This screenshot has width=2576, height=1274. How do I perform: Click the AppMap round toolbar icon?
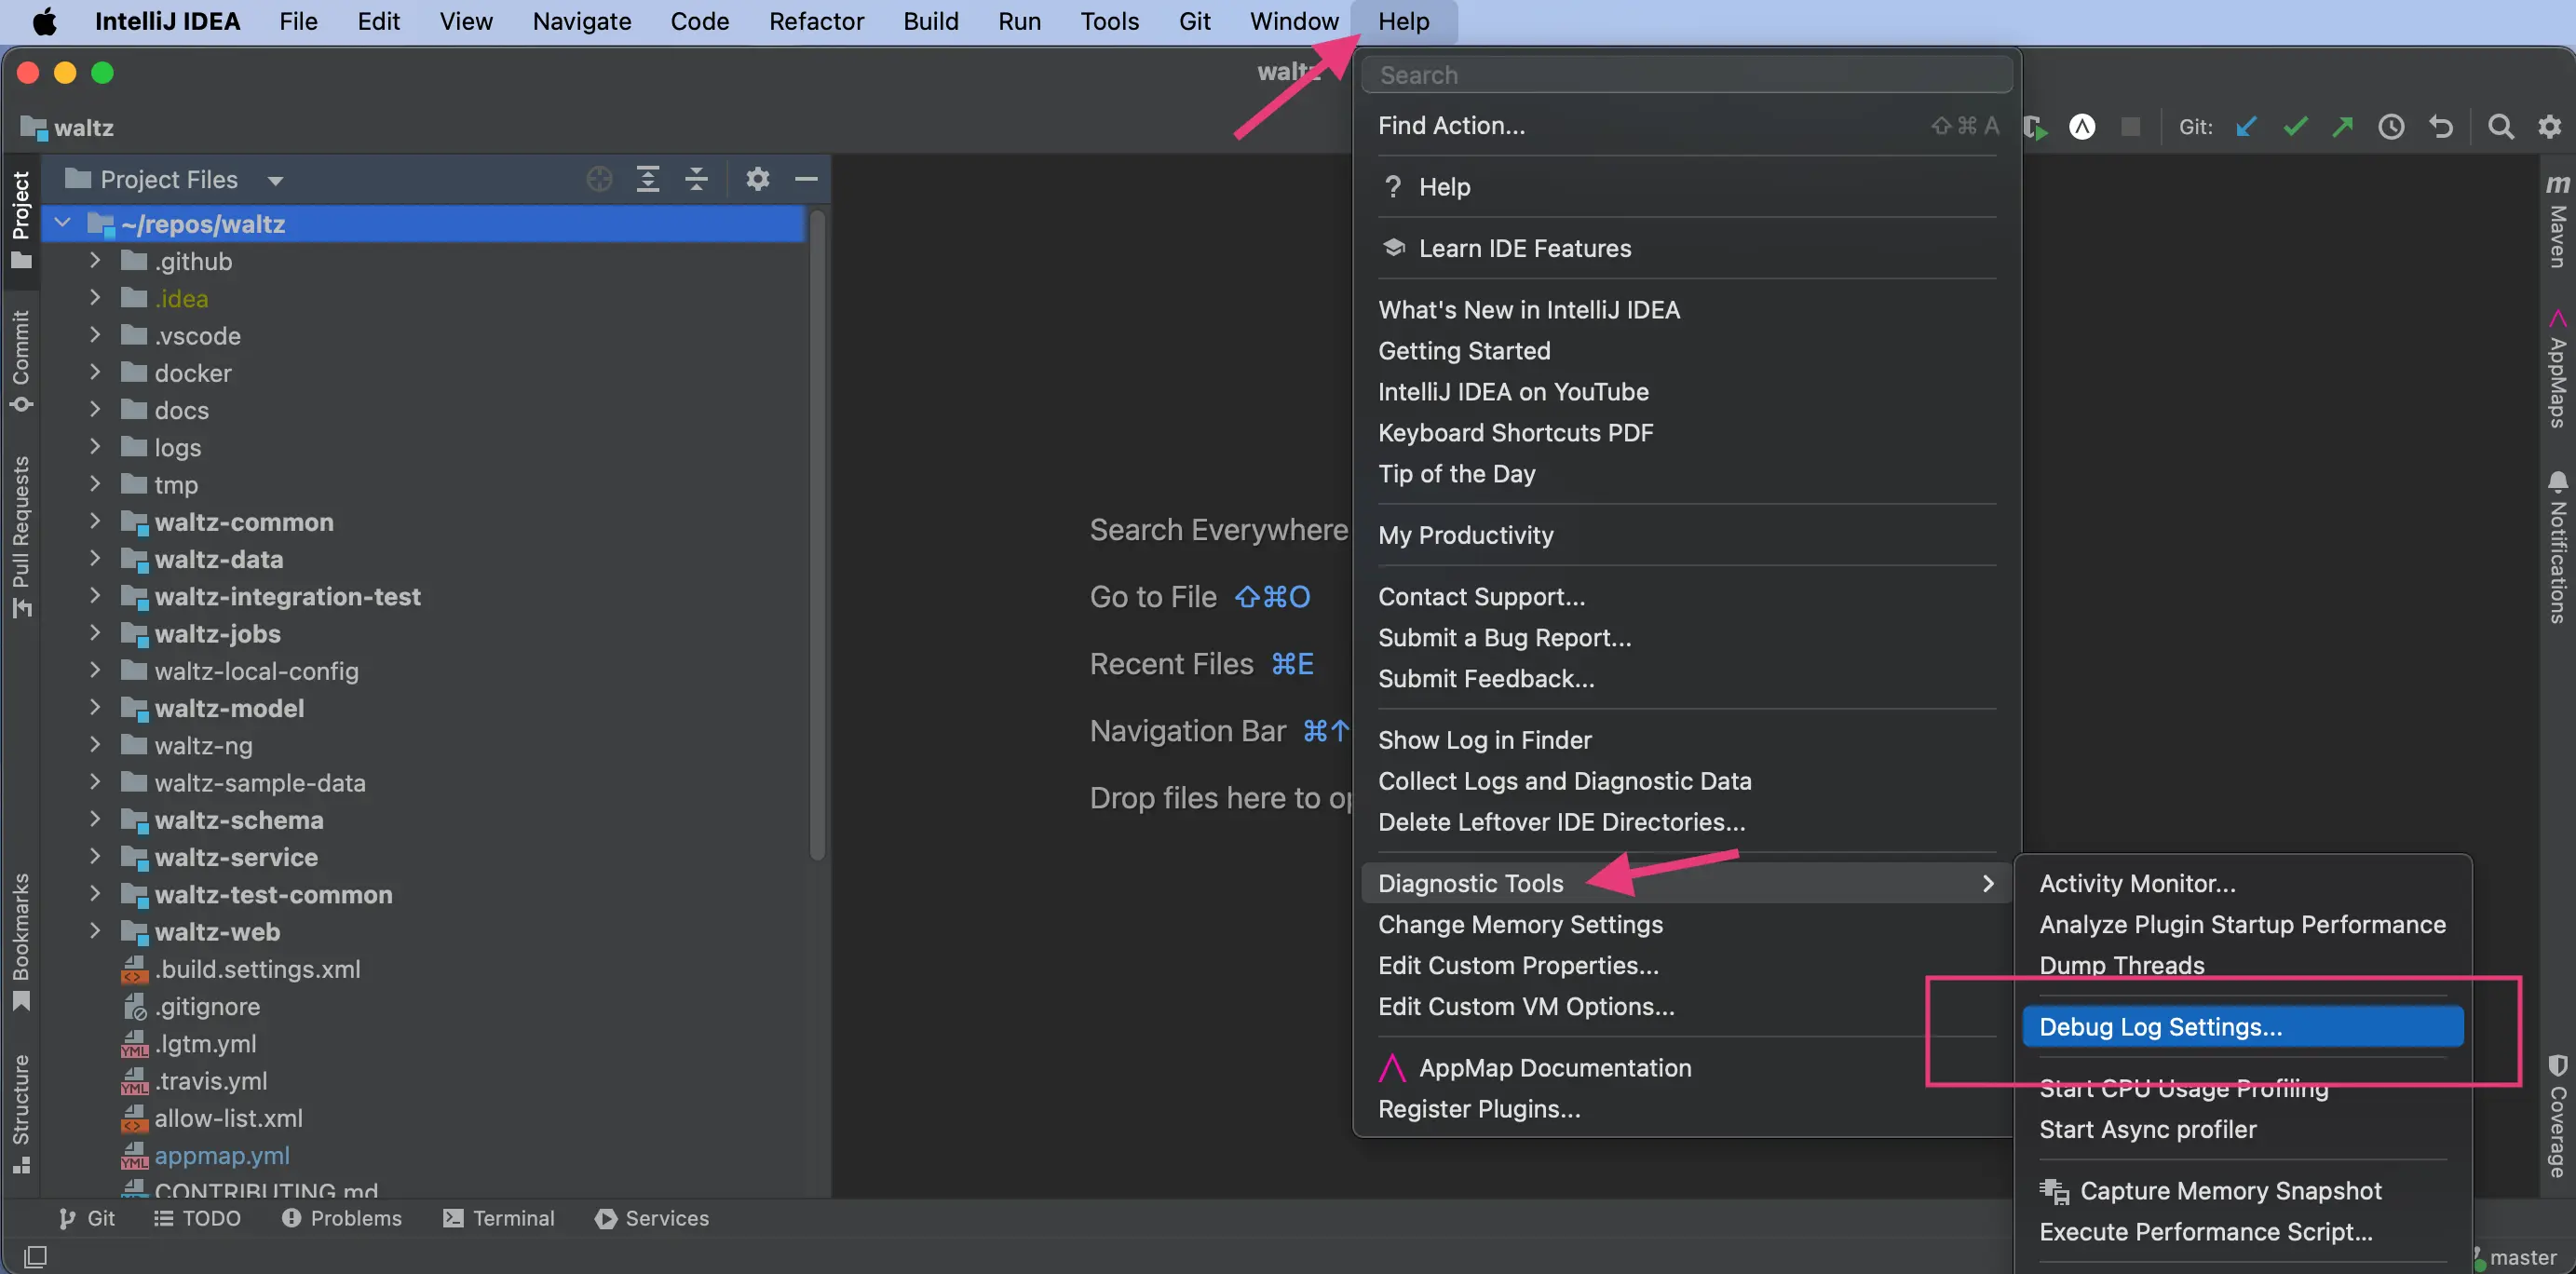[2082, 127]
